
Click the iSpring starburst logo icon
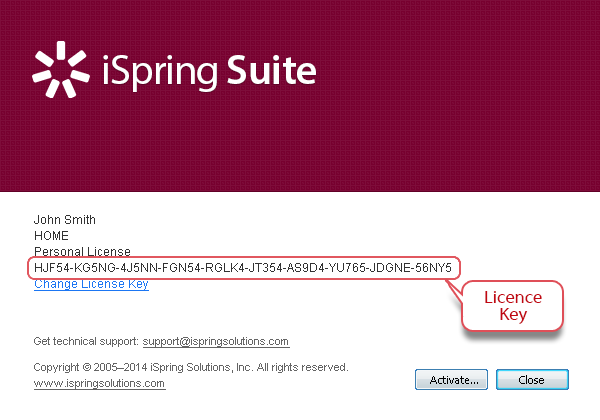click(61, 69)
